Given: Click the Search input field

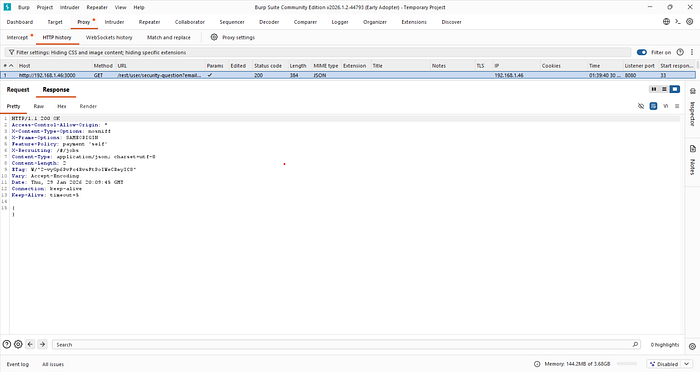Looking at the screenshot, I should click(x=346, y=344).
